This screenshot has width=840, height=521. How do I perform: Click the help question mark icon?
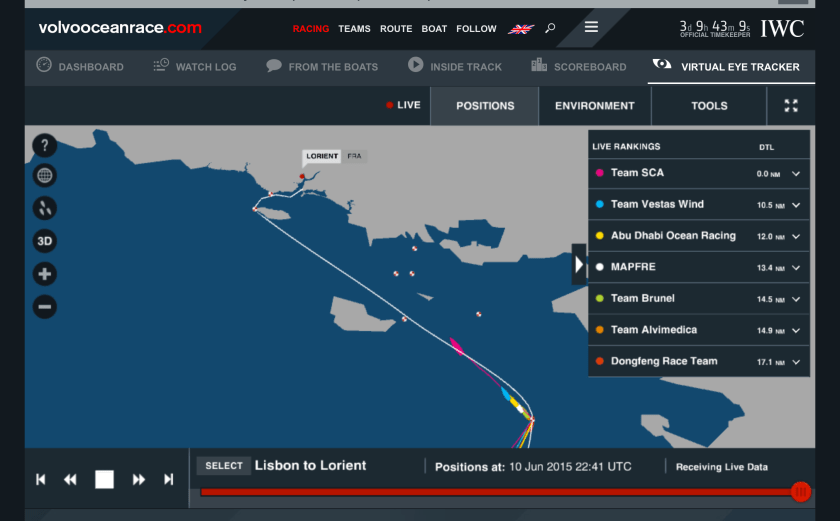click(45, 145)
